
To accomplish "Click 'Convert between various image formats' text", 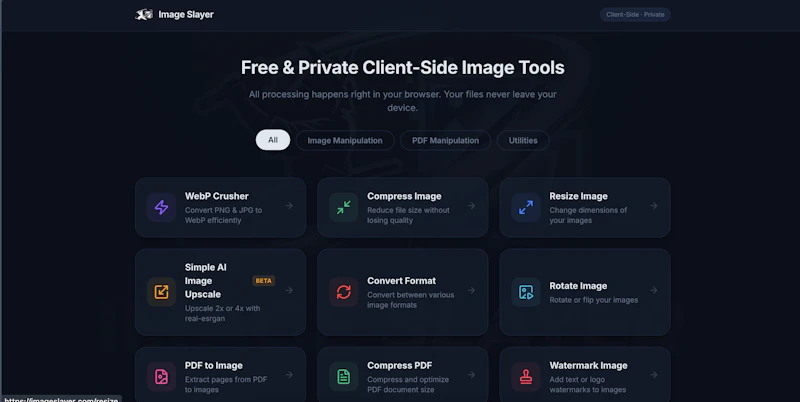I will tap(410, 299).
